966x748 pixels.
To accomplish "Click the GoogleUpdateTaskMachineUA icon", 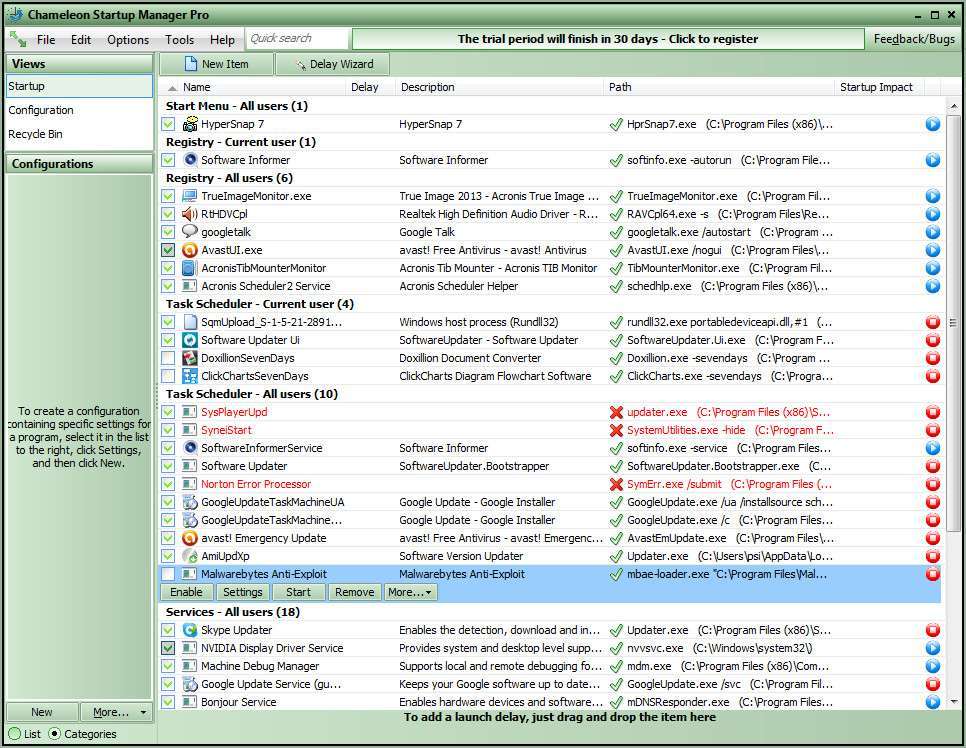I will pyautogui.click(x=190, y=502).
